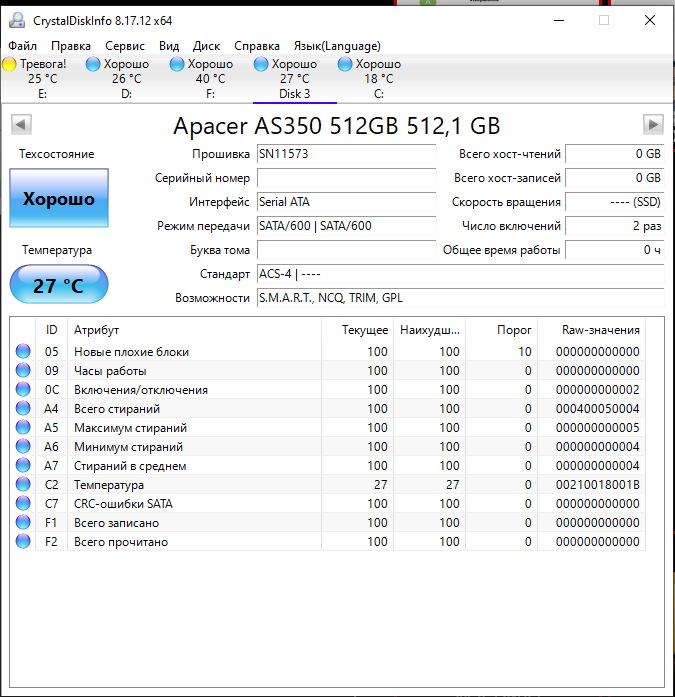This screenshot has width=675, height=697.
Task: Select the C: disk tab at 18 °C
Action: (x=378, y=79)
